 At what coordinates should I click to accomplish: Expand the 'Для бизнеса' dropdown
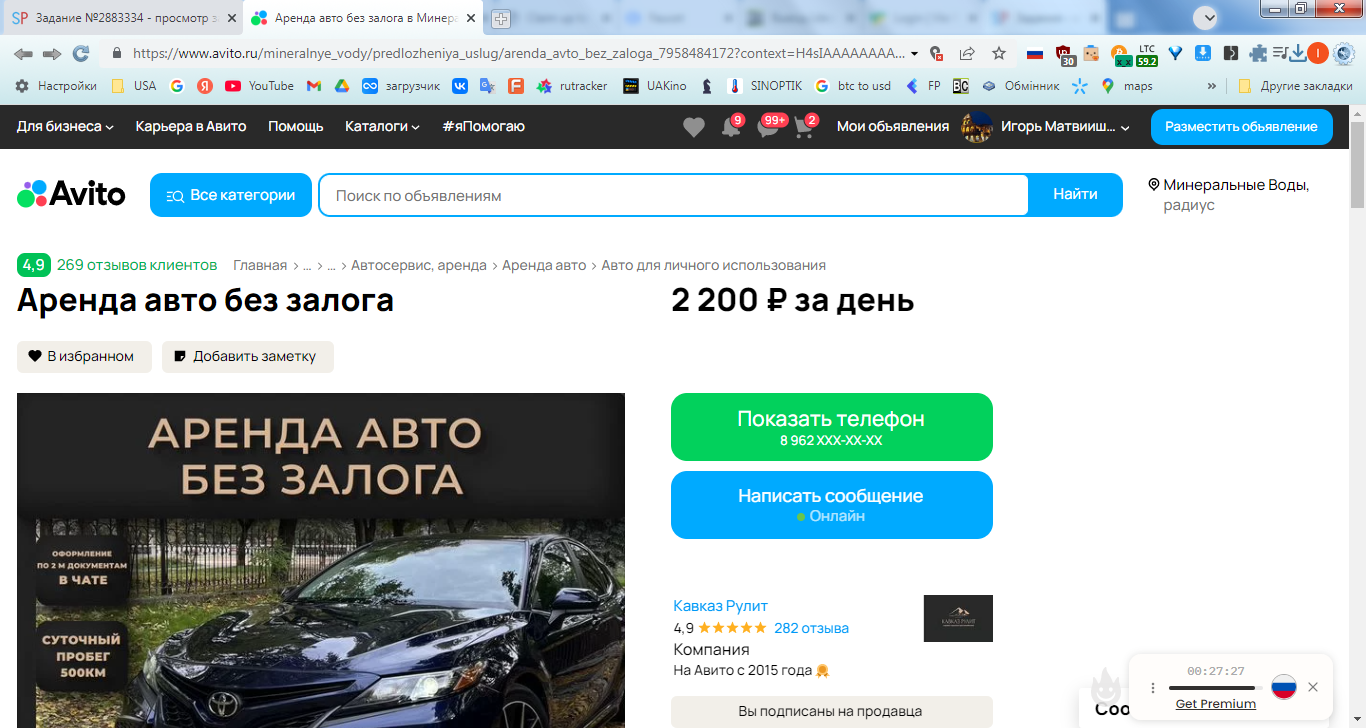click(x=65, y=126)
